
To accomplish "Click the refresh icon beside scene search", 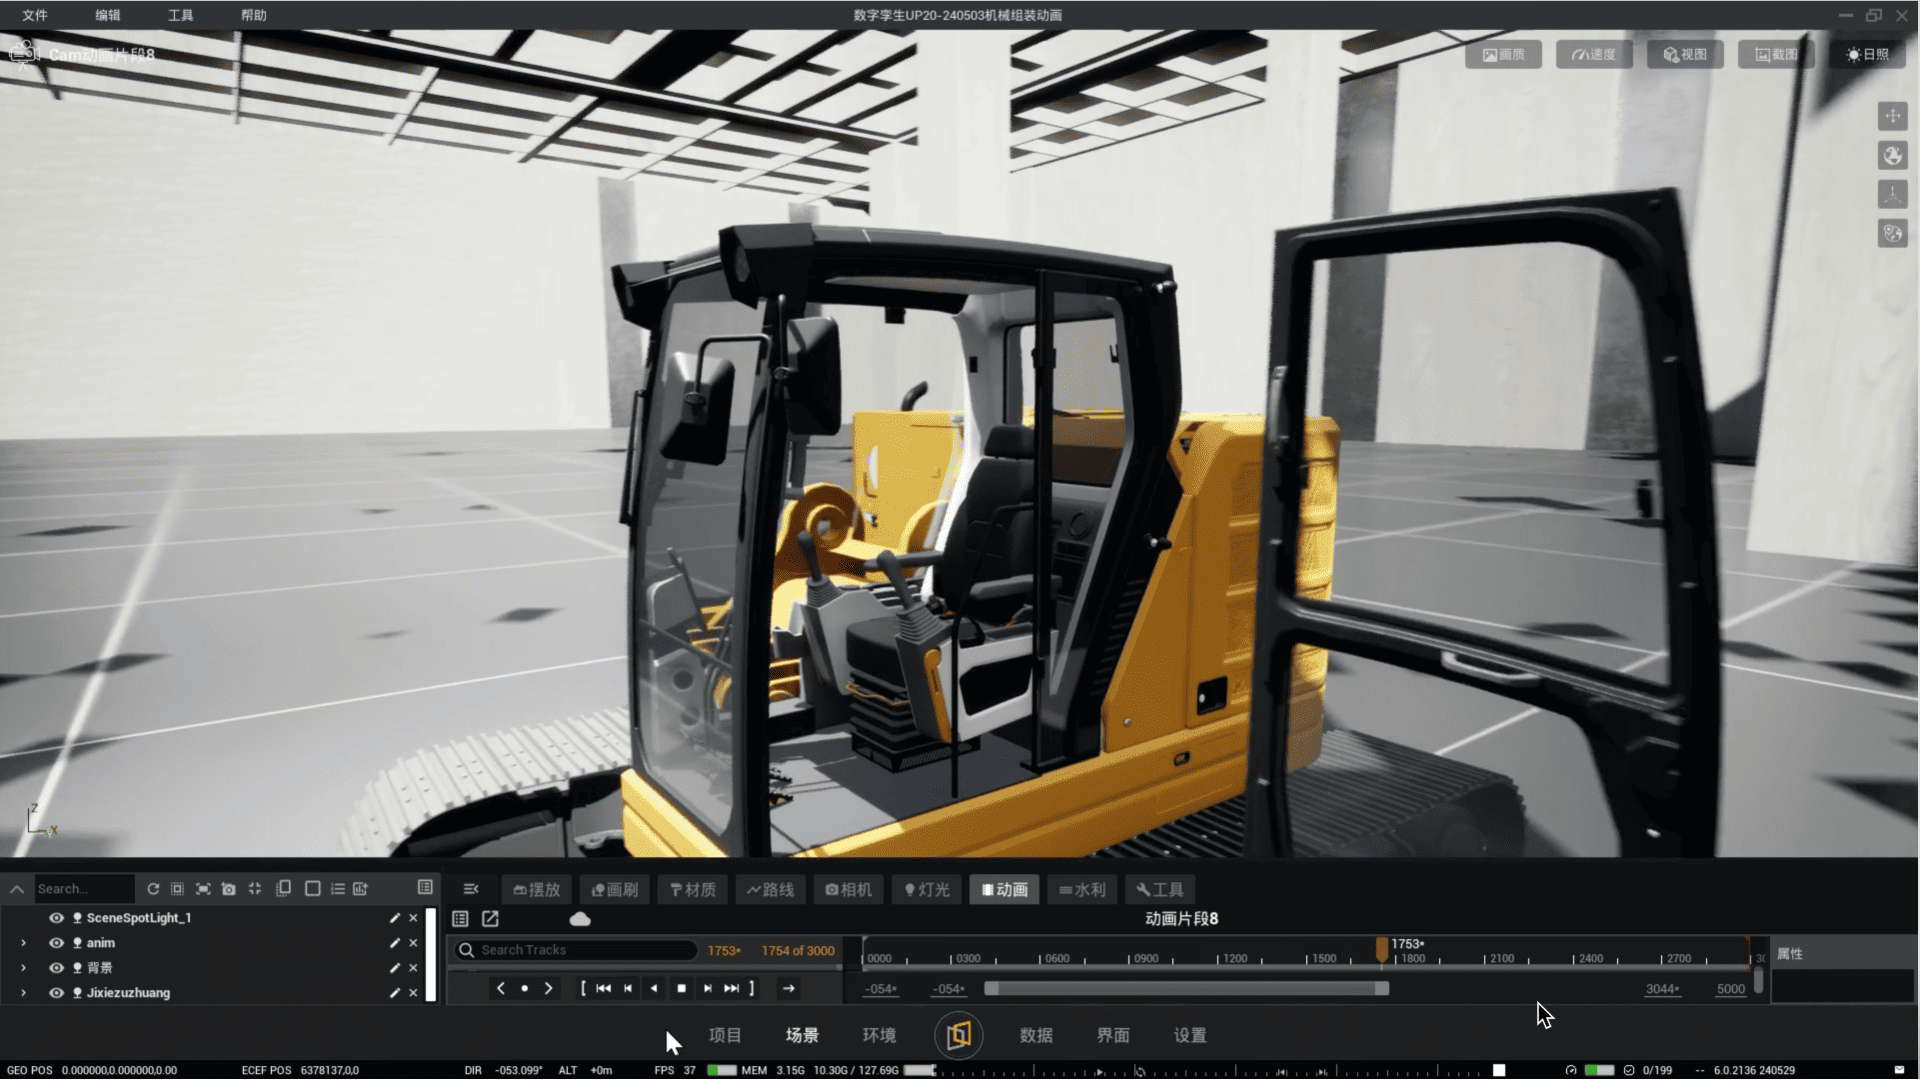I will point(153,889).
